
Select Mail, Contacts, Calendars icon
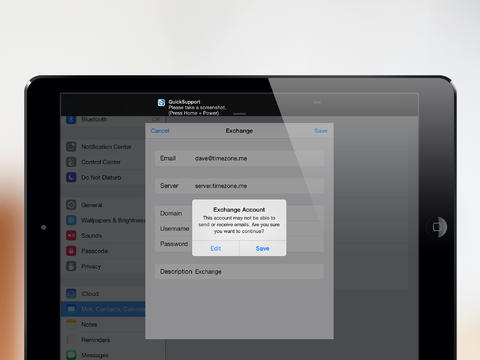(x=71, y=309)
